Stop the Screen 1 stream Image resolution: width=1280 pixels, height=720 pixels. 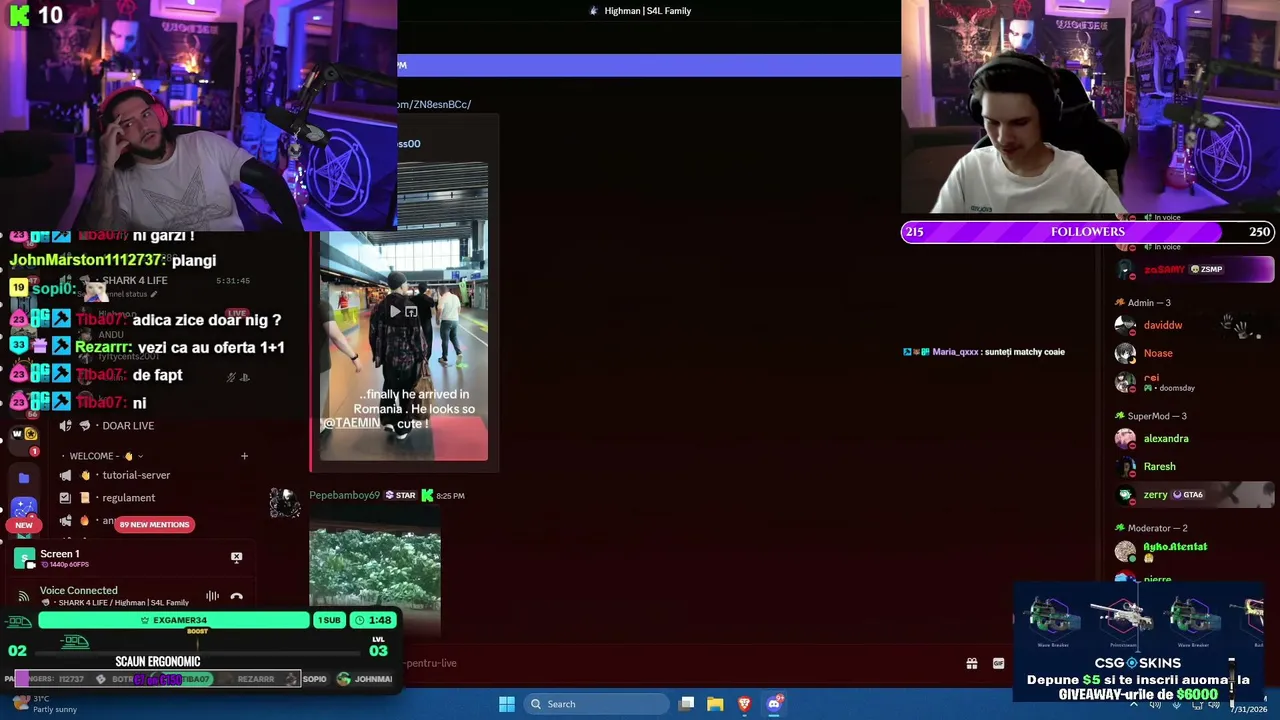click(x=236, y=557)
